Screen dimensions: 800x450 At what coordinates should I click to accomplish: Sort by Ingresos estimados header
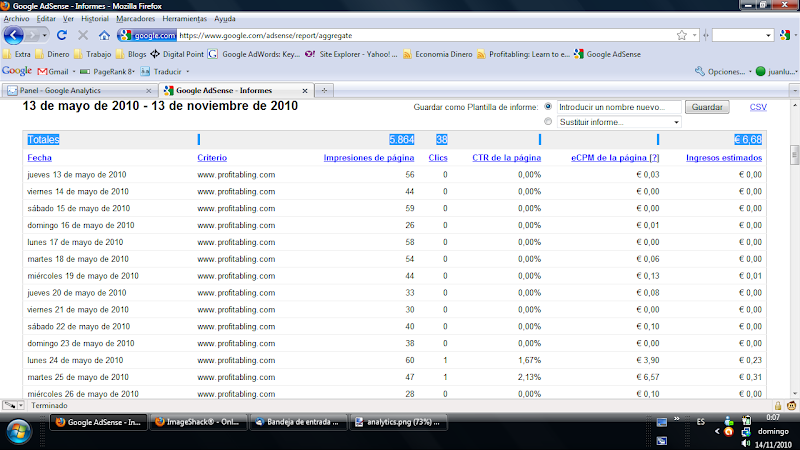pyautogui.click(x=723, y=158)
